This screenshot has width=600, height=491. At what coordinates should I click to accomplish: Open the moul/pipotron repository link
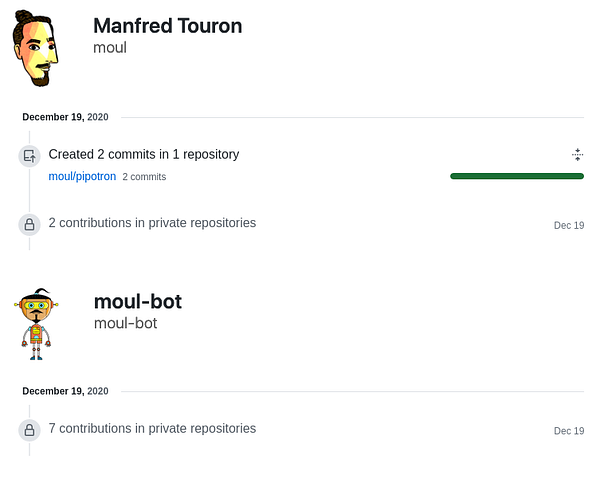(x=82, y=176)
